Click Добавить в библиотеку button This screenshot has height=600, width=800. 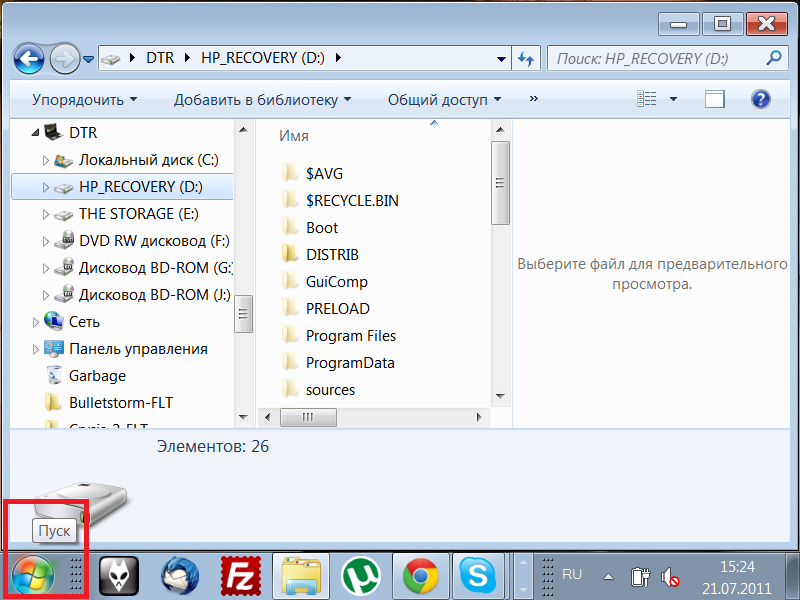click(x=262, y=99)
